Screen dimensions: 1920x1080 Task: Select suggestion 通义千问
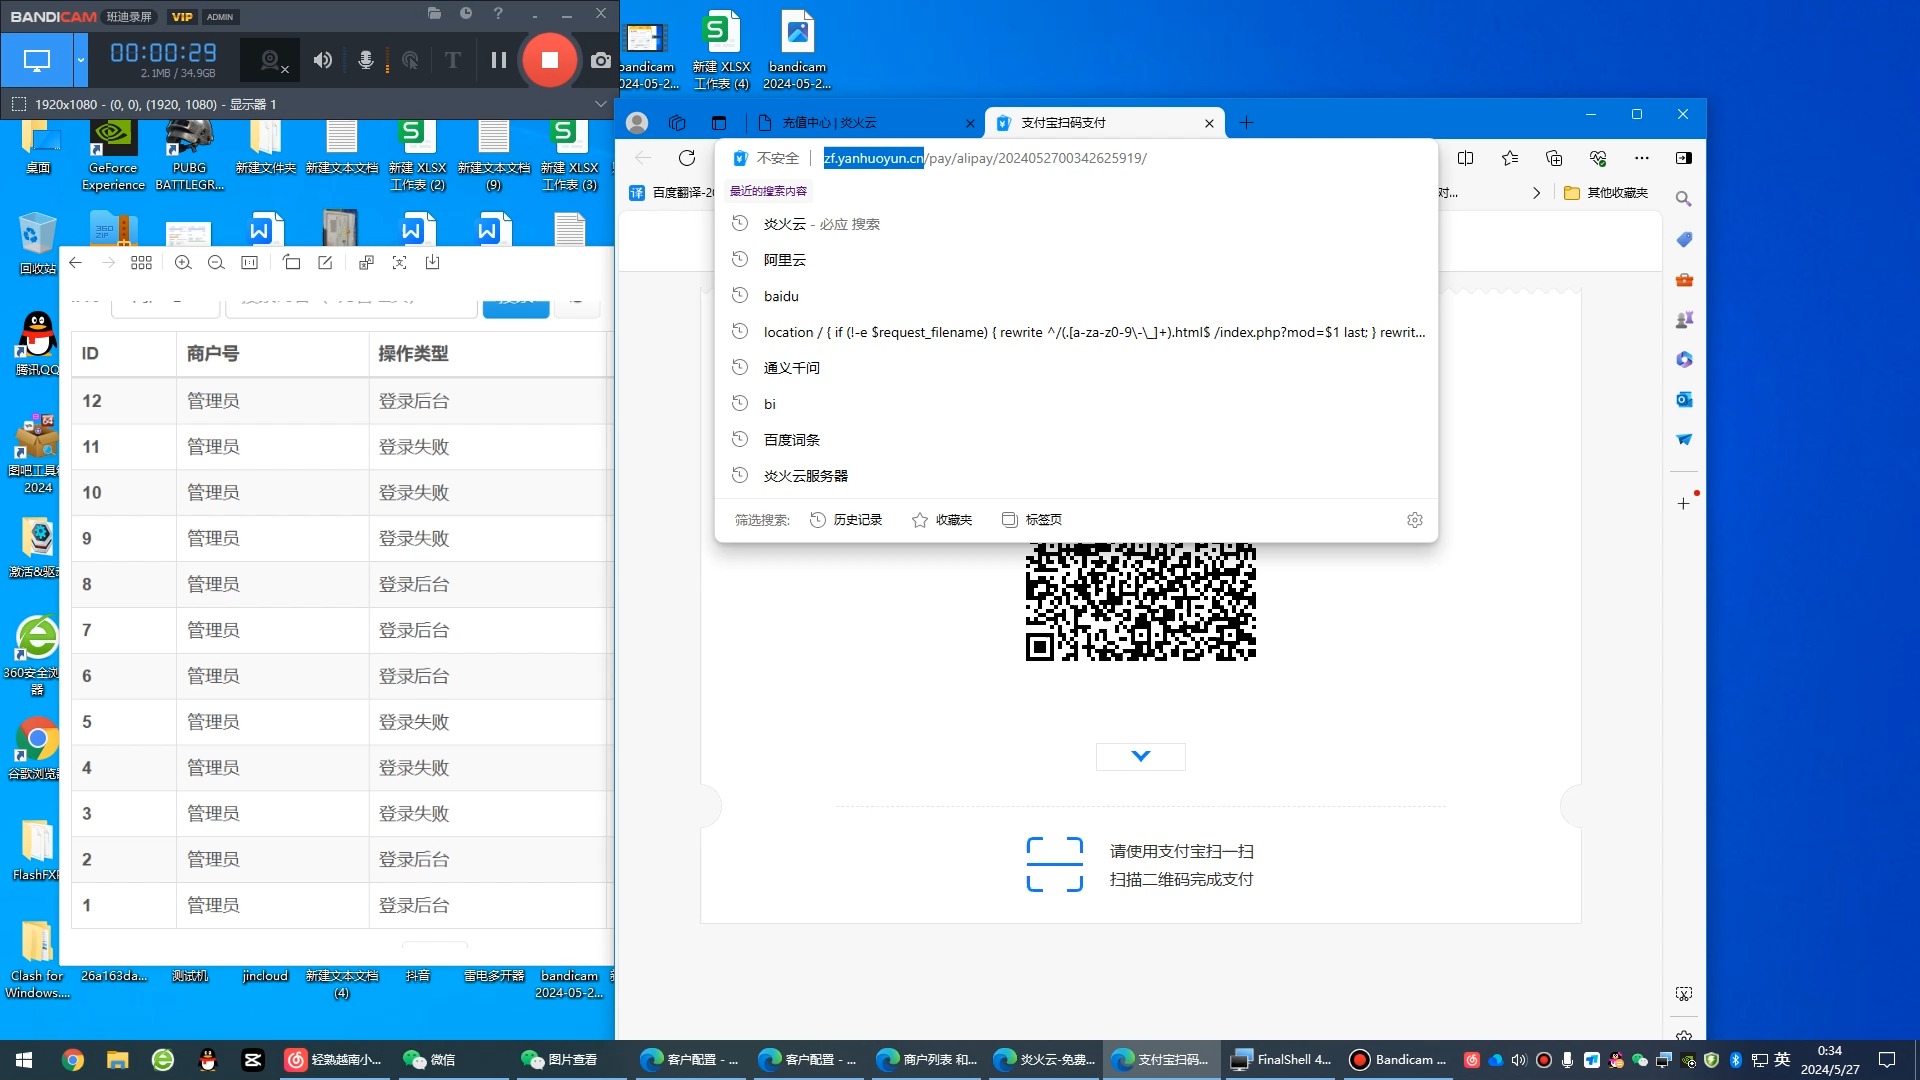click(x=1076, y=368)
